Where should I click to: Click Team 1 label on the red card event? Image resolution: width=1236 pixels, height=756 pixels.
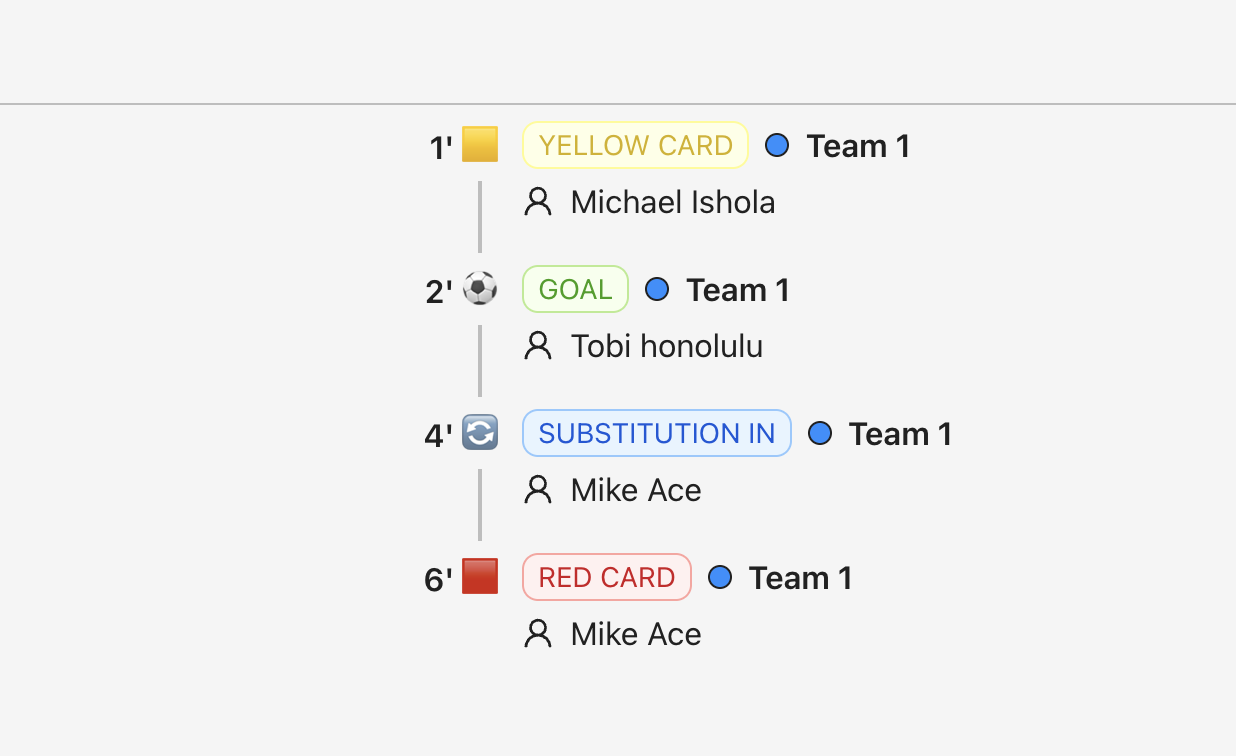click(x=800, y=578)
